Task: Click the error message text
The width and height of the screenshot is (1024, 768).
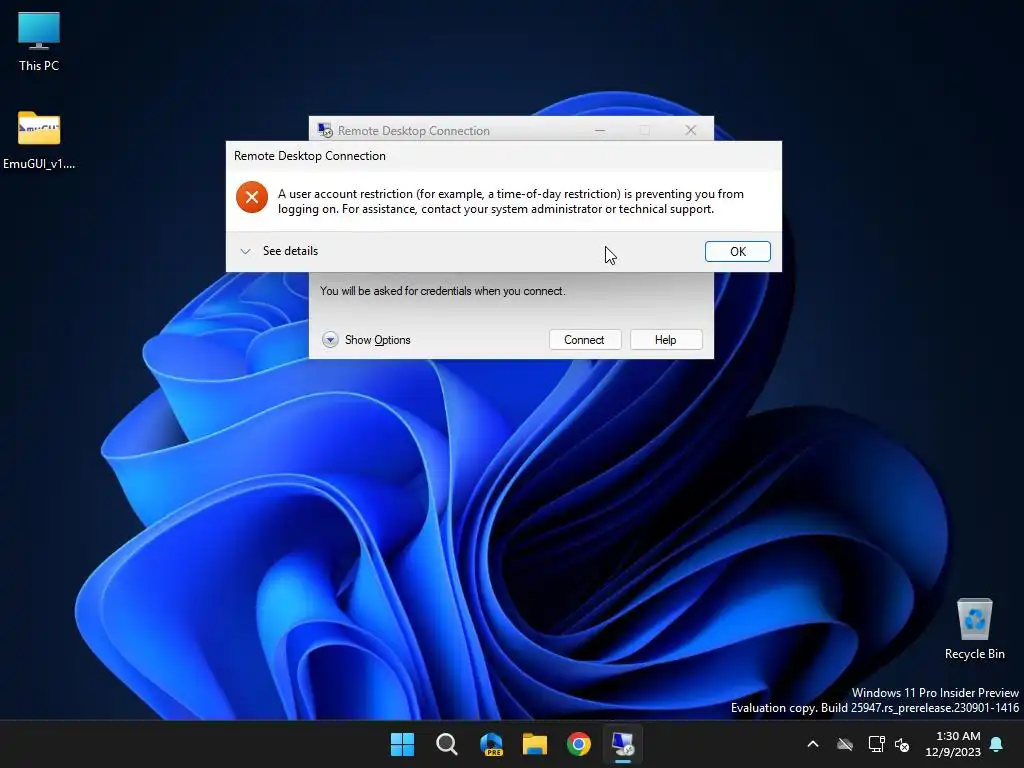Action: (511, 201)
